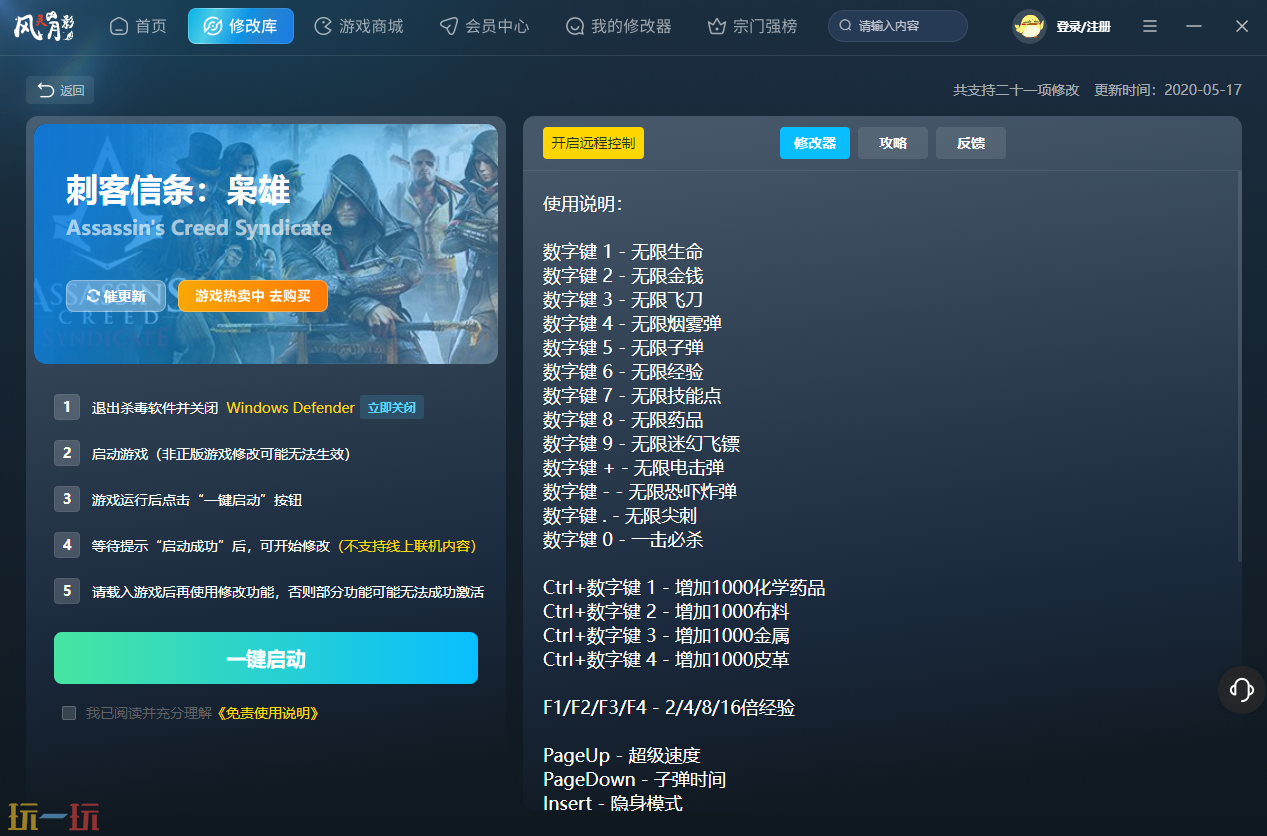Open the 反馈 feedback tab
The width and height of the screenshot is (1267, 836).
(971, 143)
